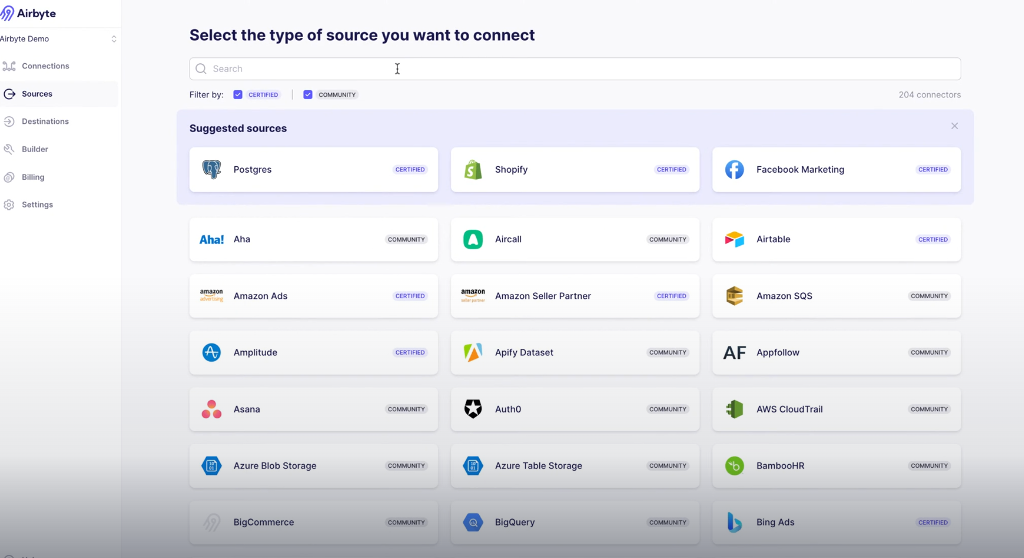The width and height of the screenshot is (1024, 558).
Task: Choose the Facebook Marketing source card
Action: (837, 169)
